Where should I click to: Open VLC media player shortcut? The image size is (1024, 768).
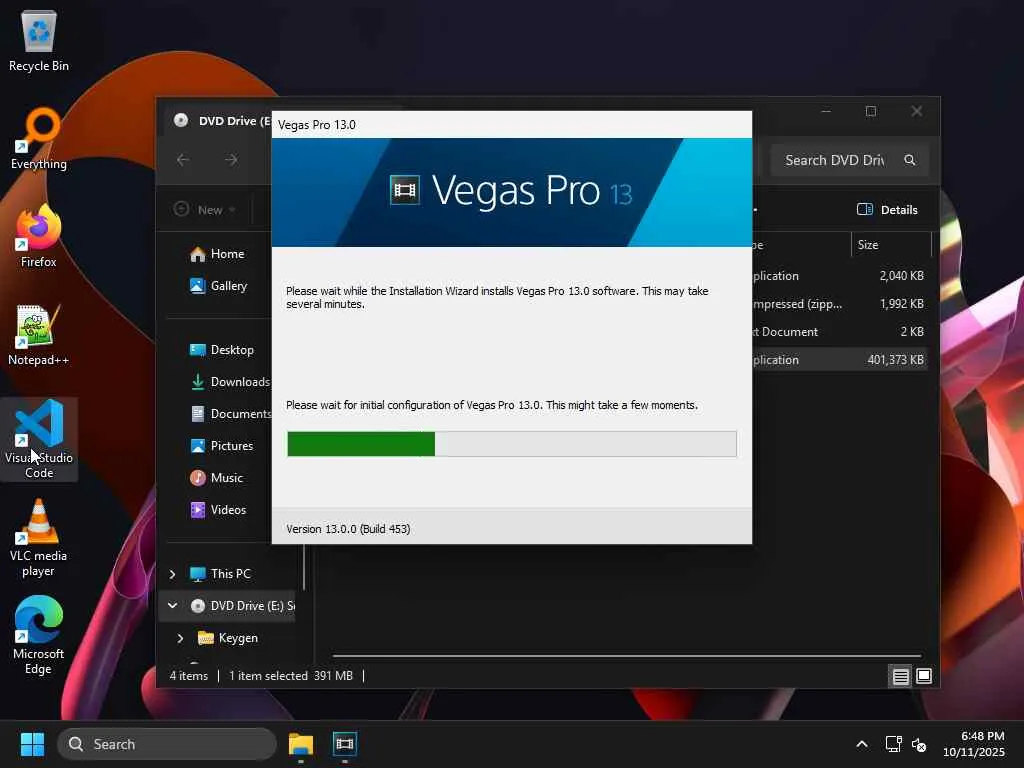pos(39,538)
